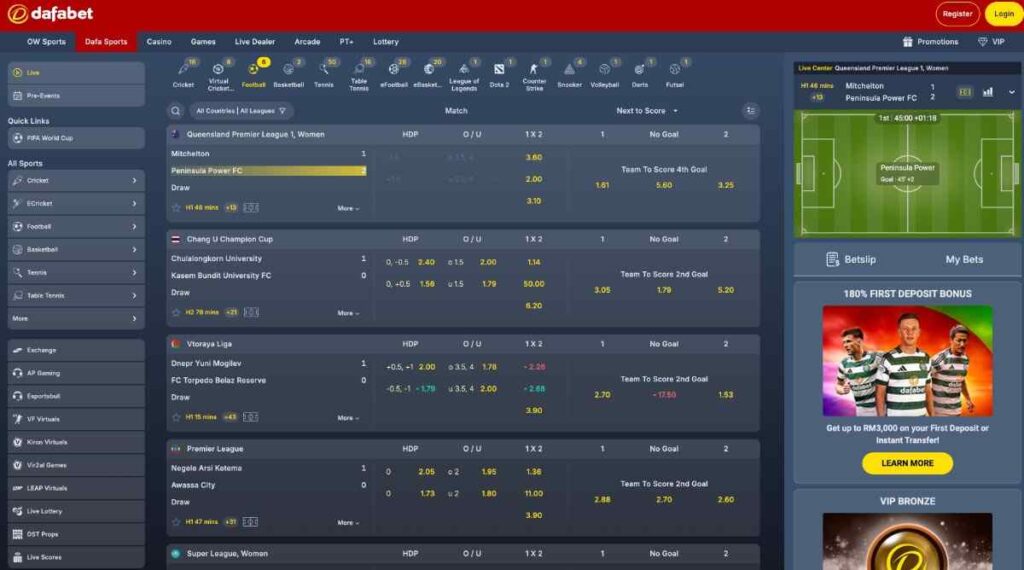The width and height of the screenshot is (1024, 570).
Task: Select No Goal odds 5.60
Action: pos(664,185)
